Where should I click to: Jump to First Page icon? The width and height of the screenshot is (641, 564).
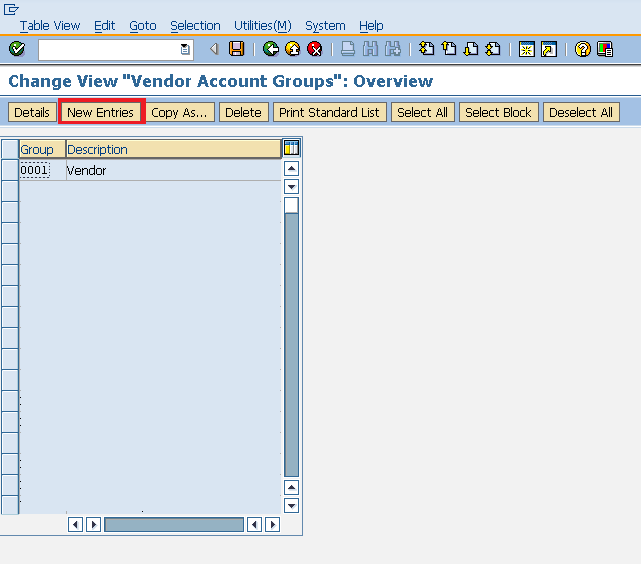426,49
